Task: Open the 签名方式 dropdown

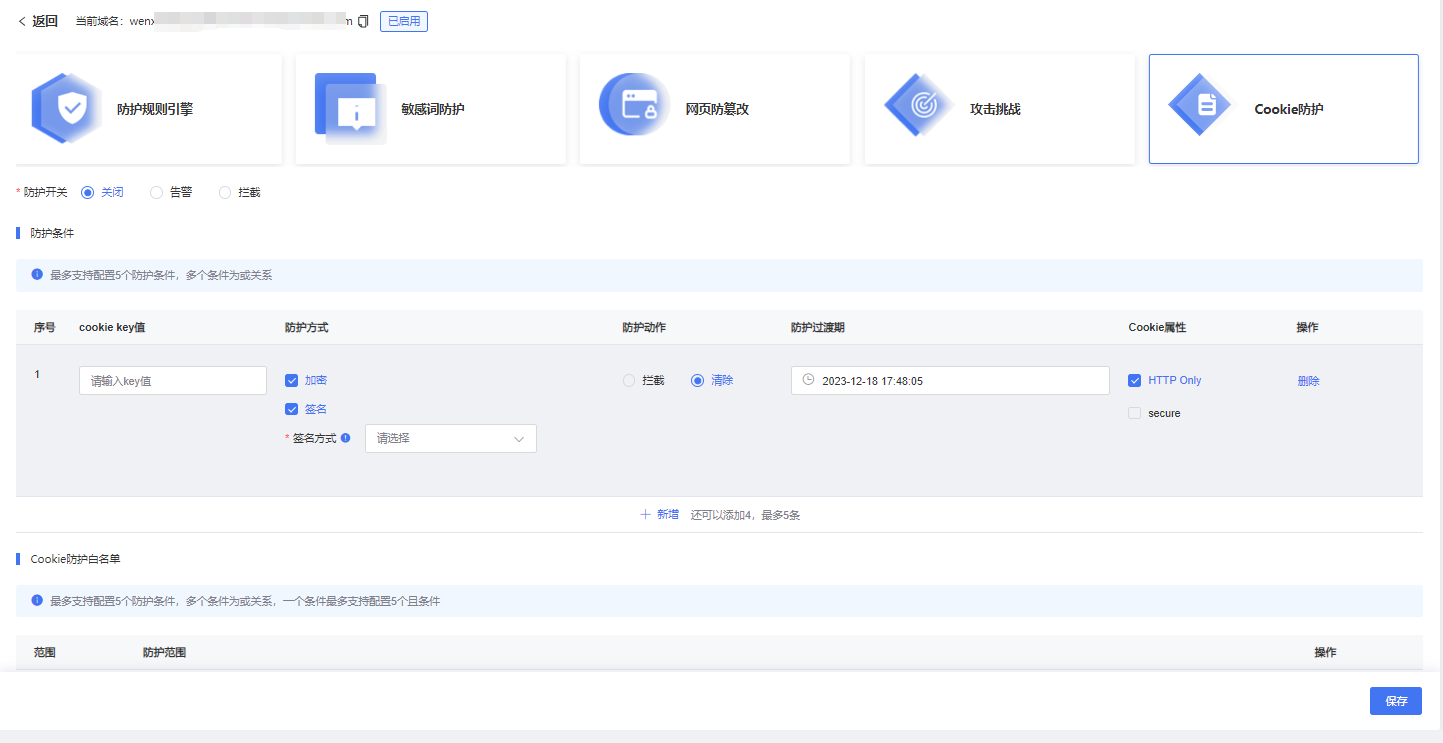Action: 450,439
